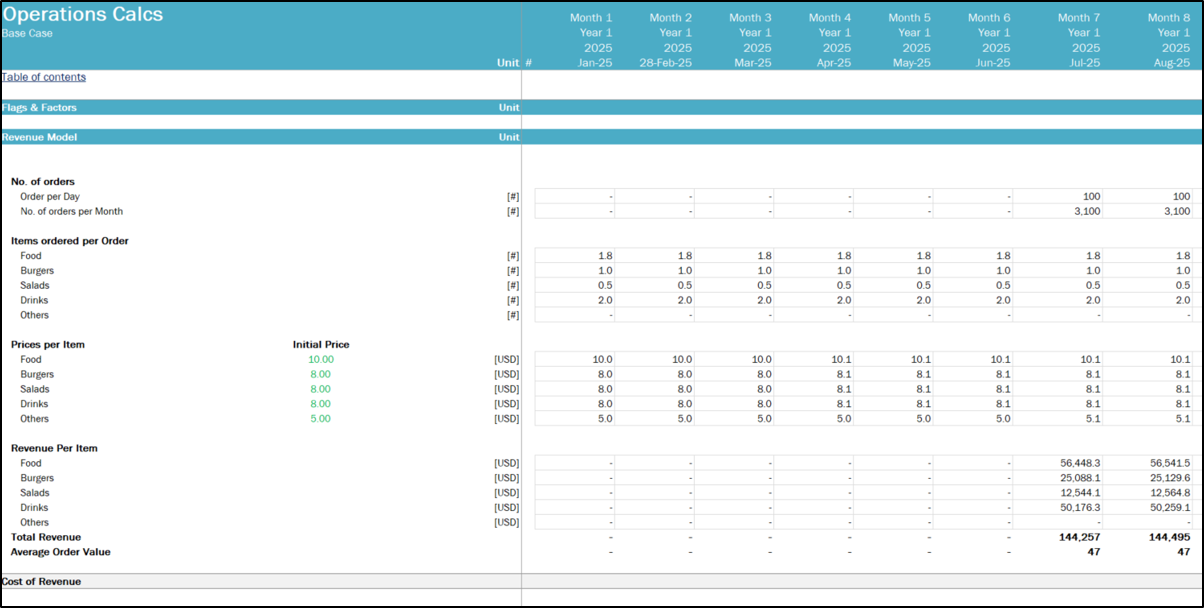Select the Revenue Model section header

(39, 137)
